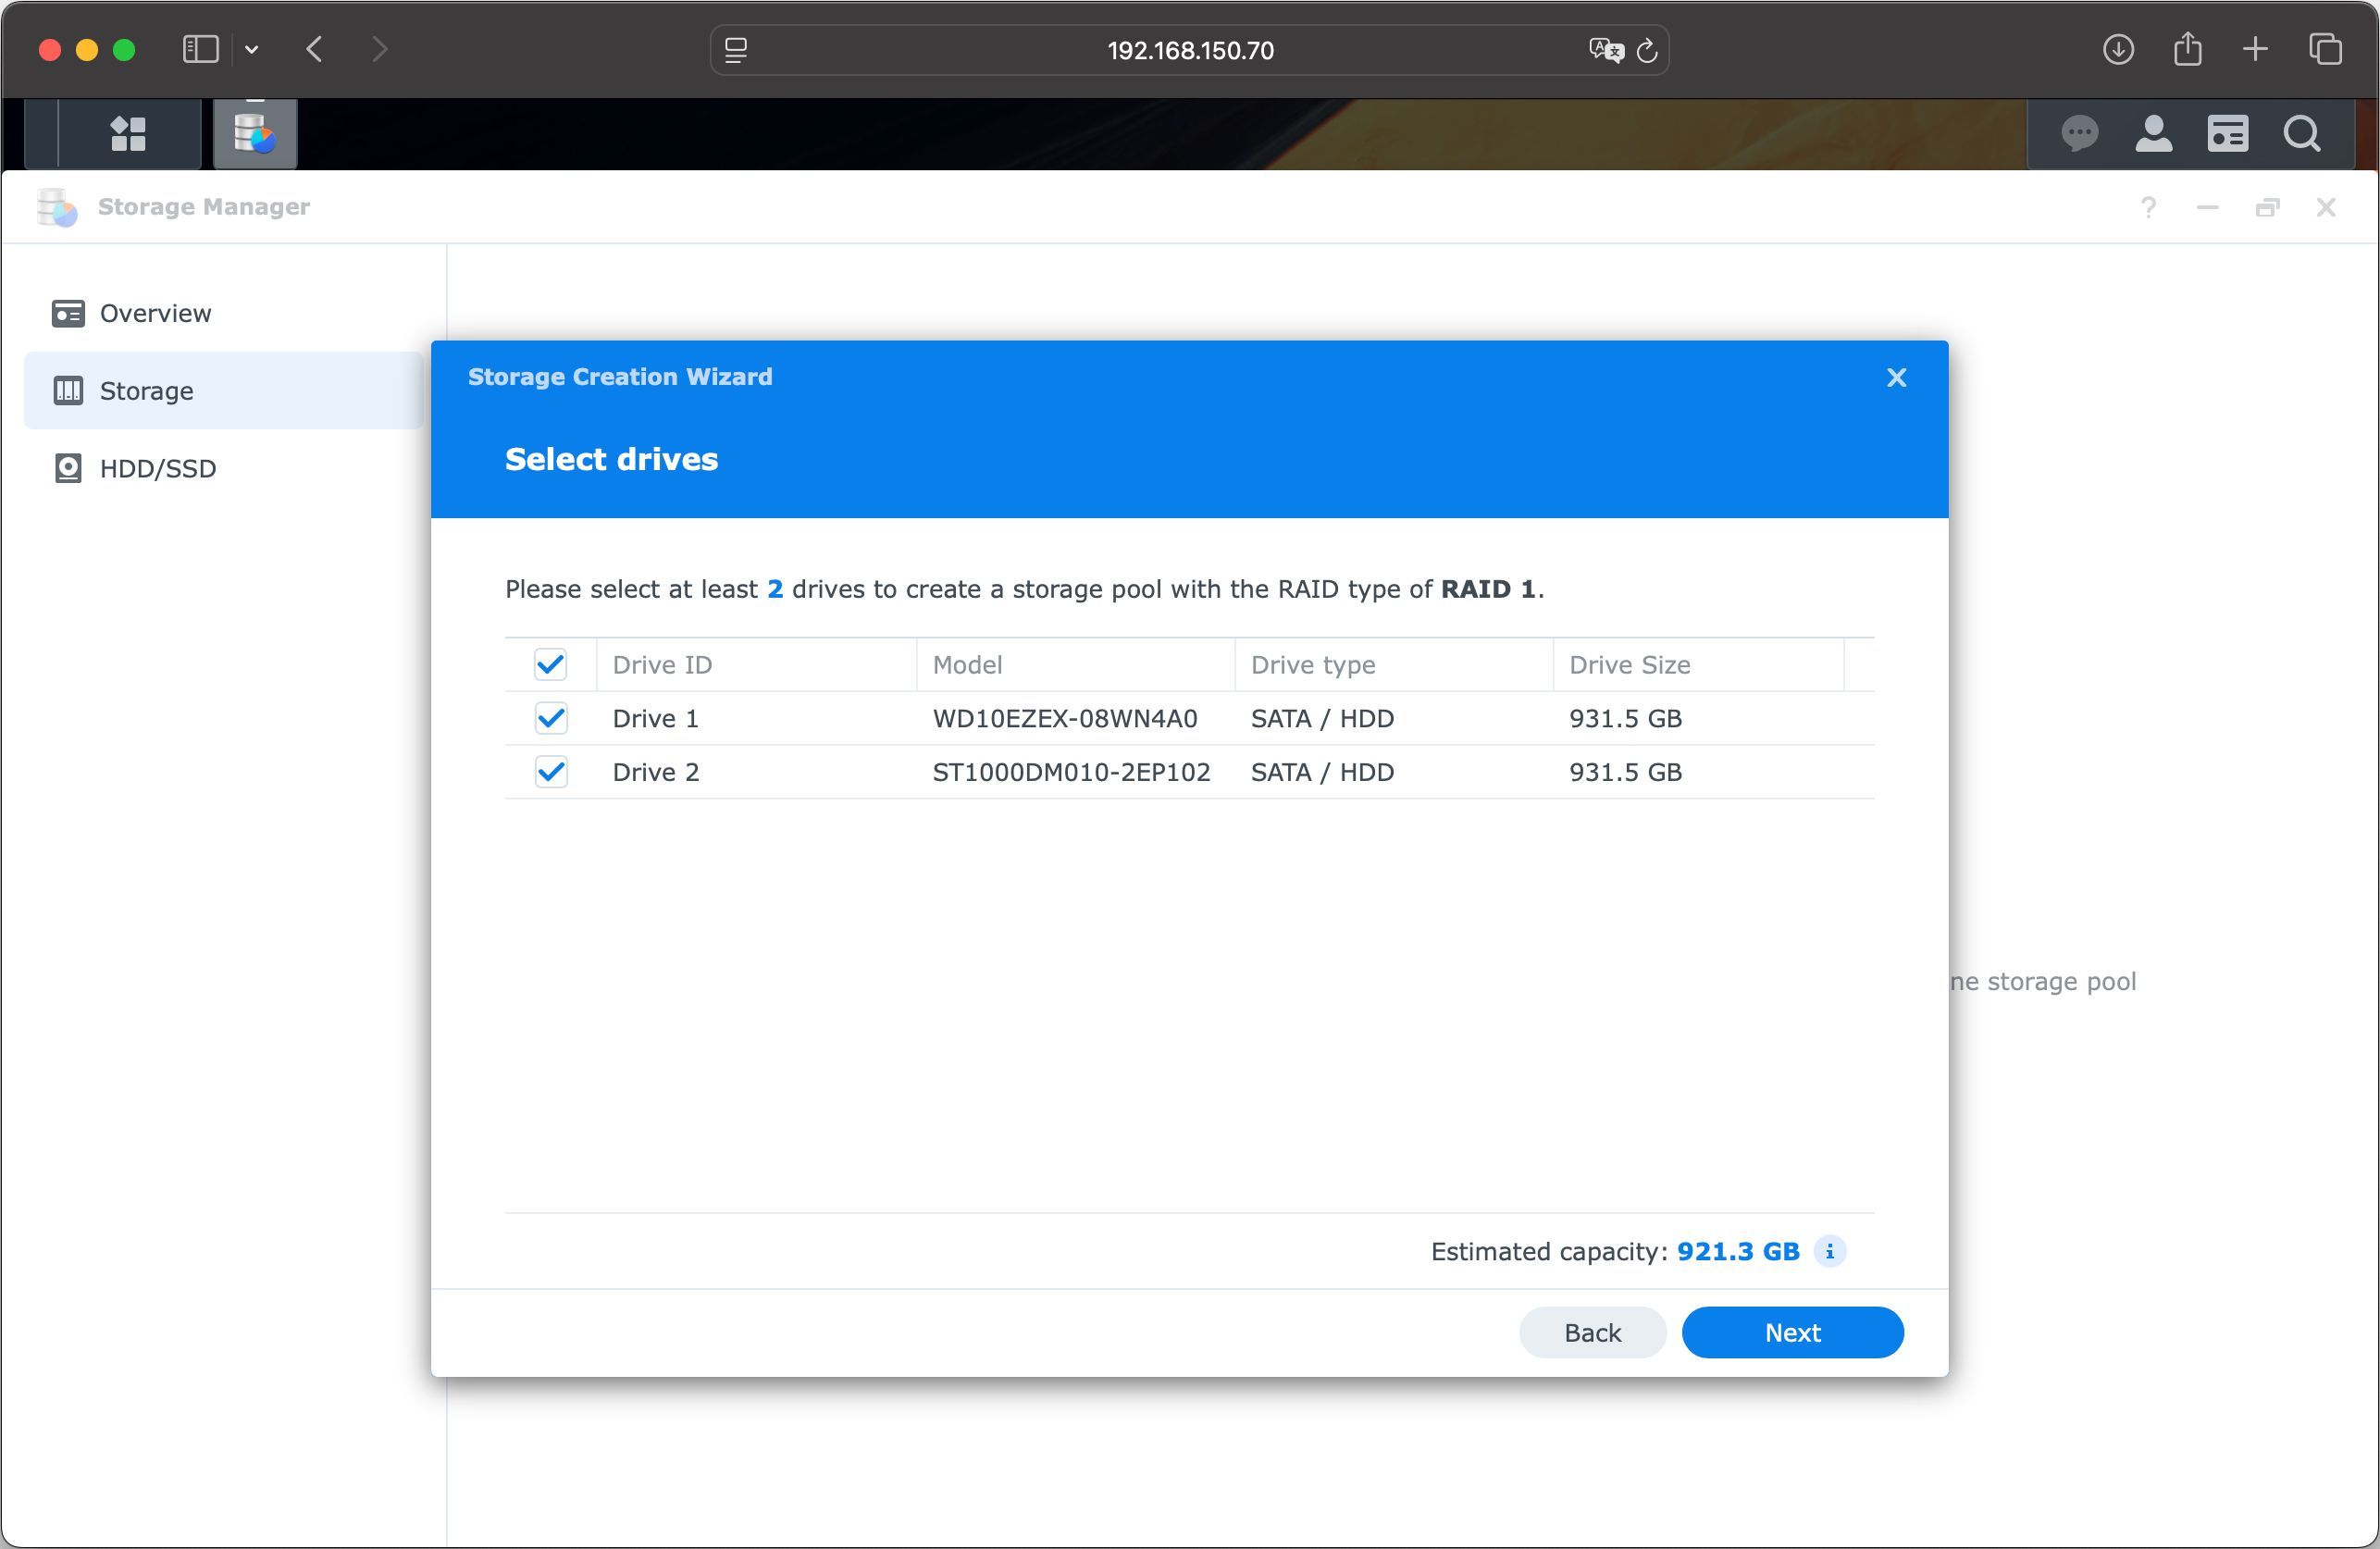Toggle the select-all drives checkbox
Image resolution: width=2380 pixels, height=1549 pixels.
[x=550, y=664]
